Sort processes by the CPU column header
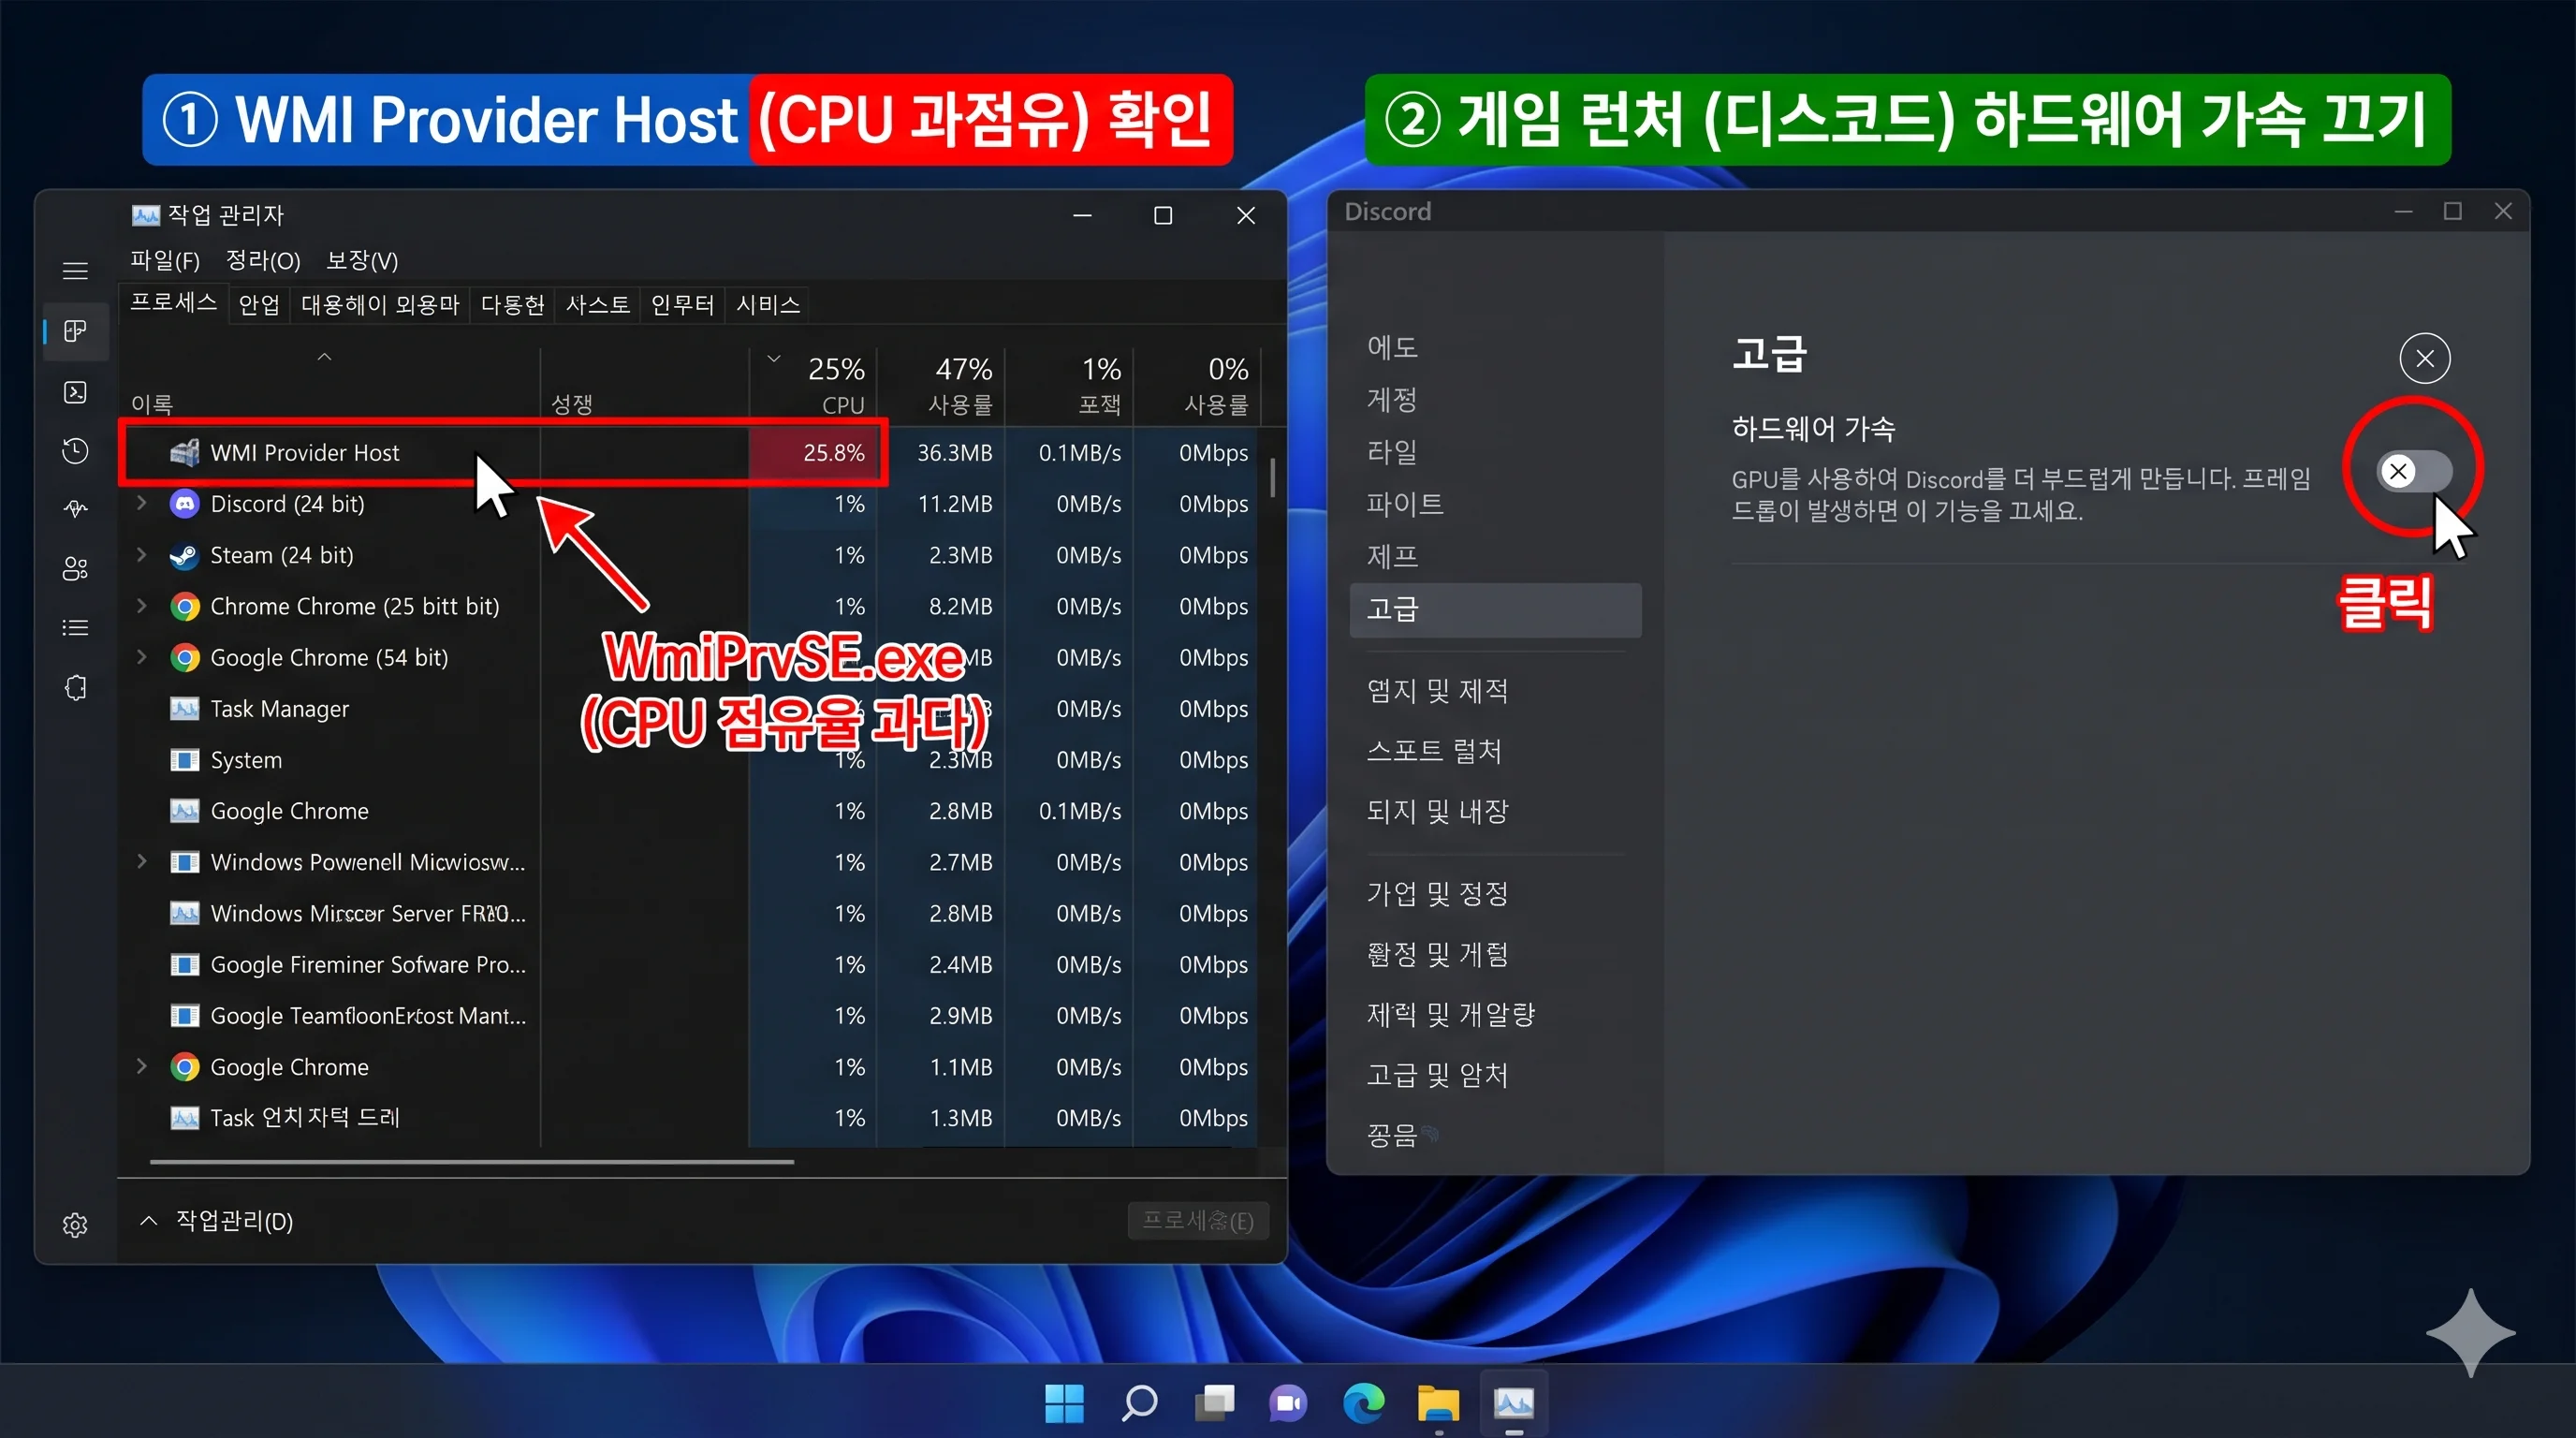The height and width of the screenshot is (1438, 2576). (x=813, y=384)
